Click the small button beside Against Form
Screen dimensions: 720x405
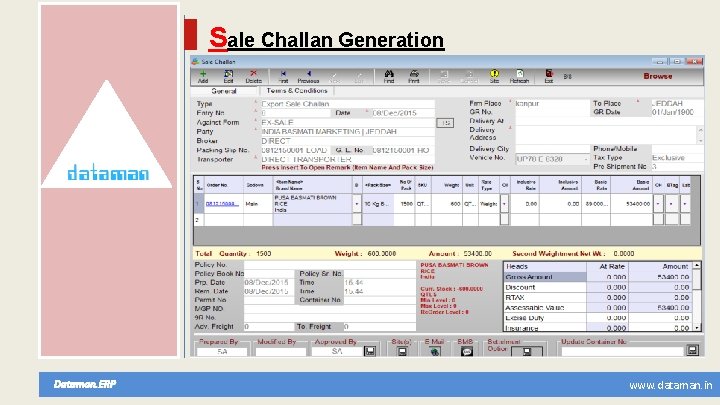click(x=445, y=123)
